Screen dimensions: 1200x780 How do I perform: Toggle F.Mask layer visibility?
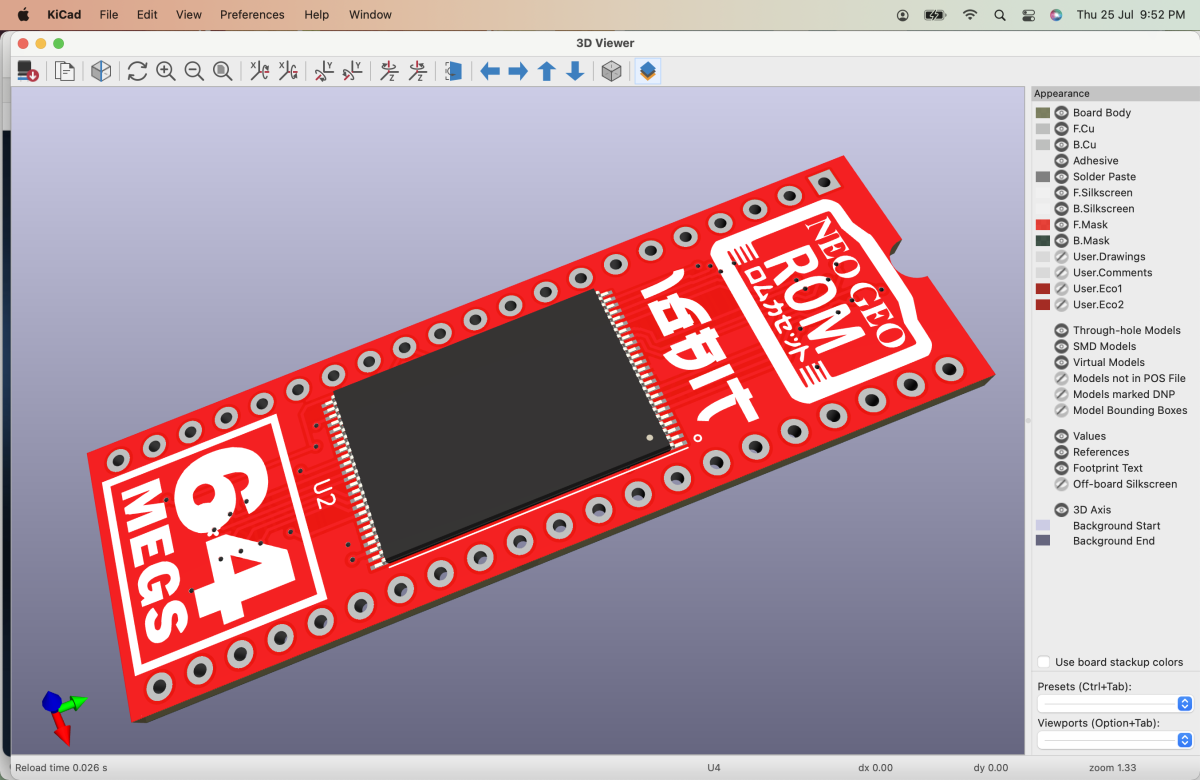(1062, 225)
